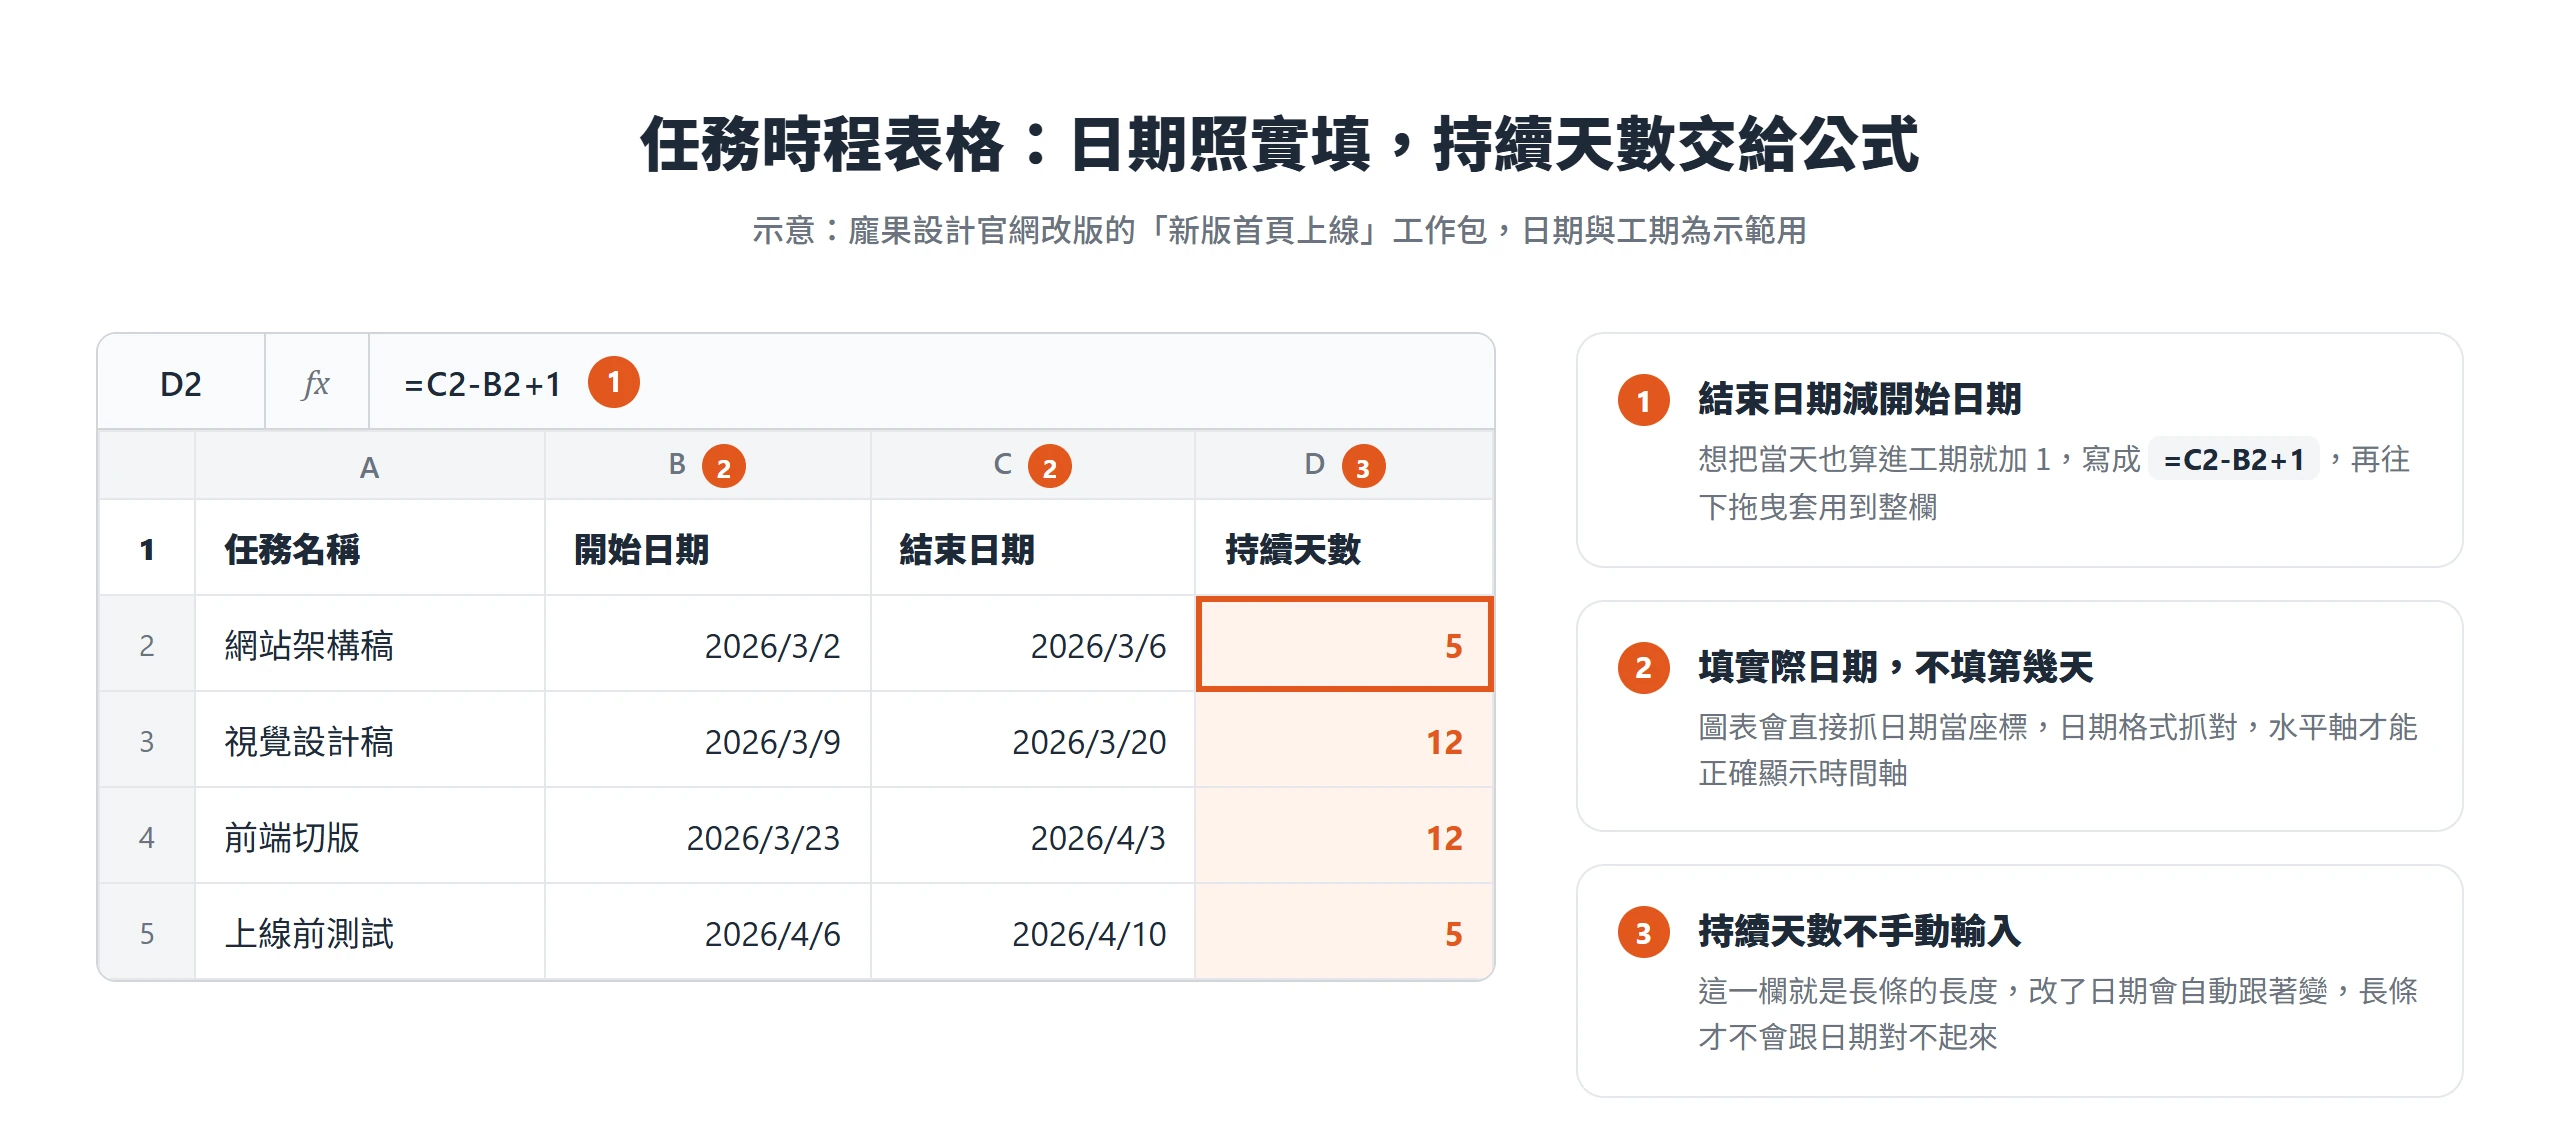
Task: Click the 結束日期 header cell
Action: coord(1033,549)
